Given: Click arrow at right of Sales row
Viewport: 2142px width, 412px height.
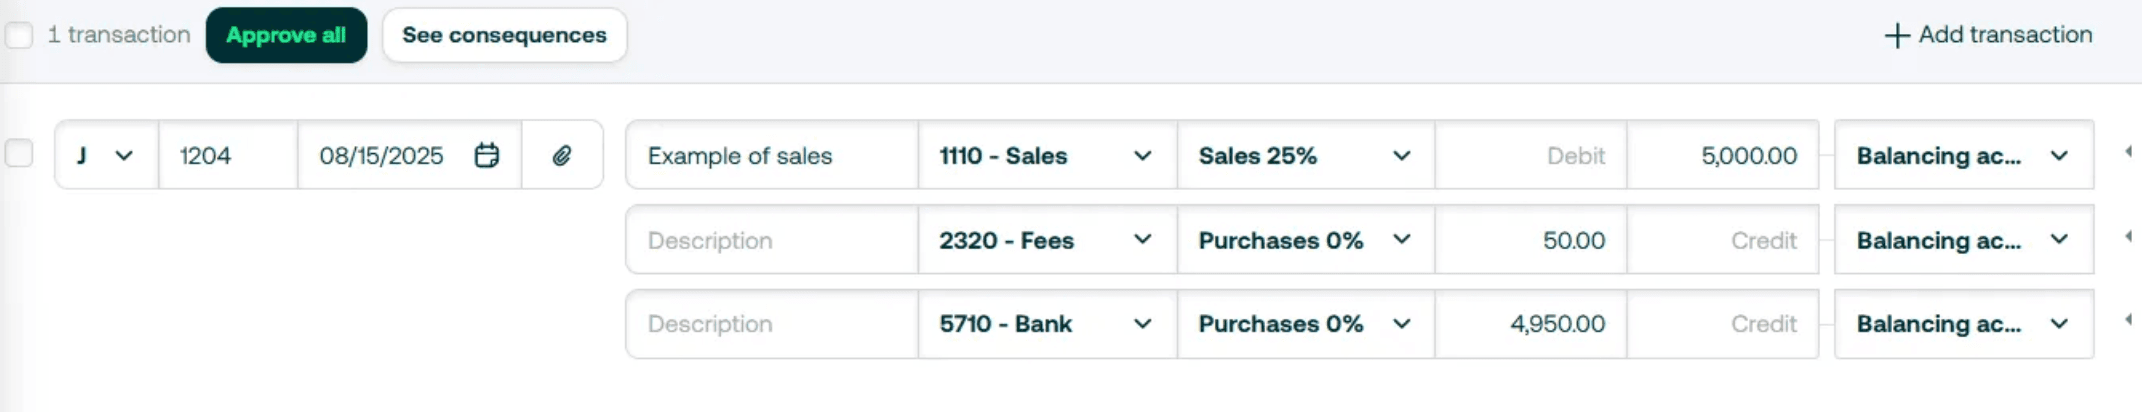Looking at the screenshot, I should (x=2128, y=152).
